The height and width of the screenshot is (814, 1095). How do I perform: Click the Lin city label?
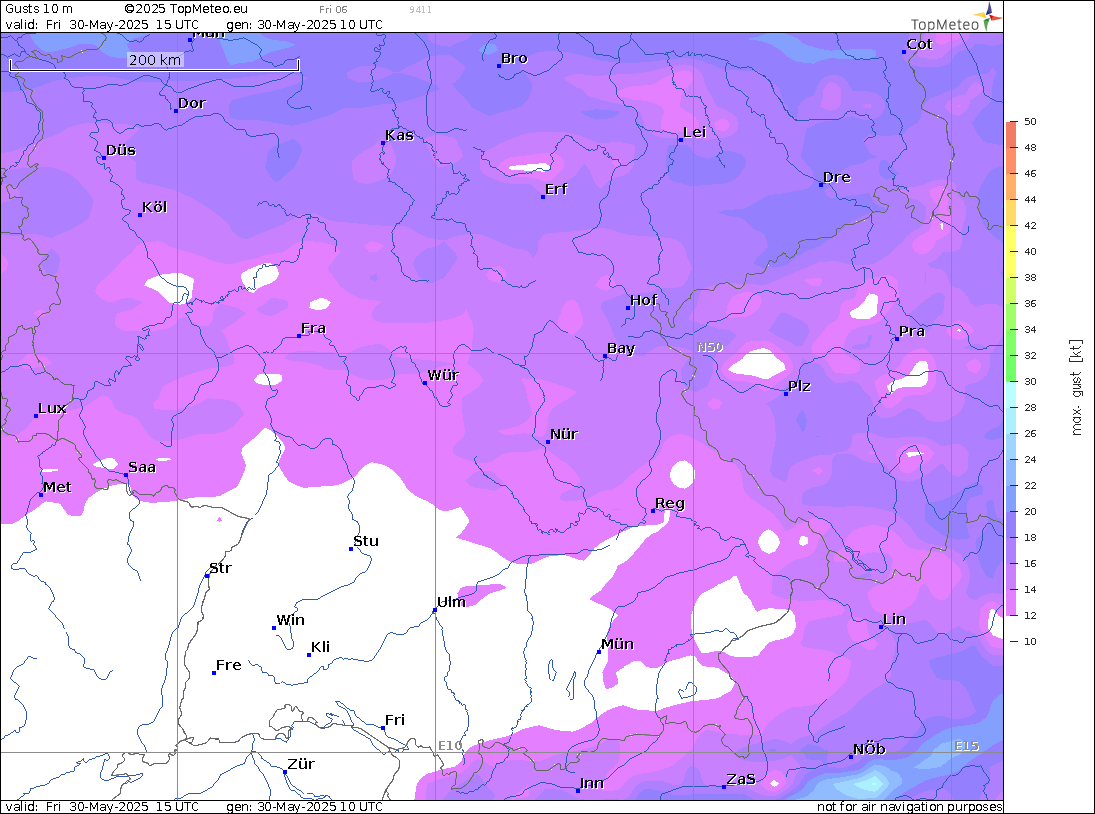coord(894,619)
